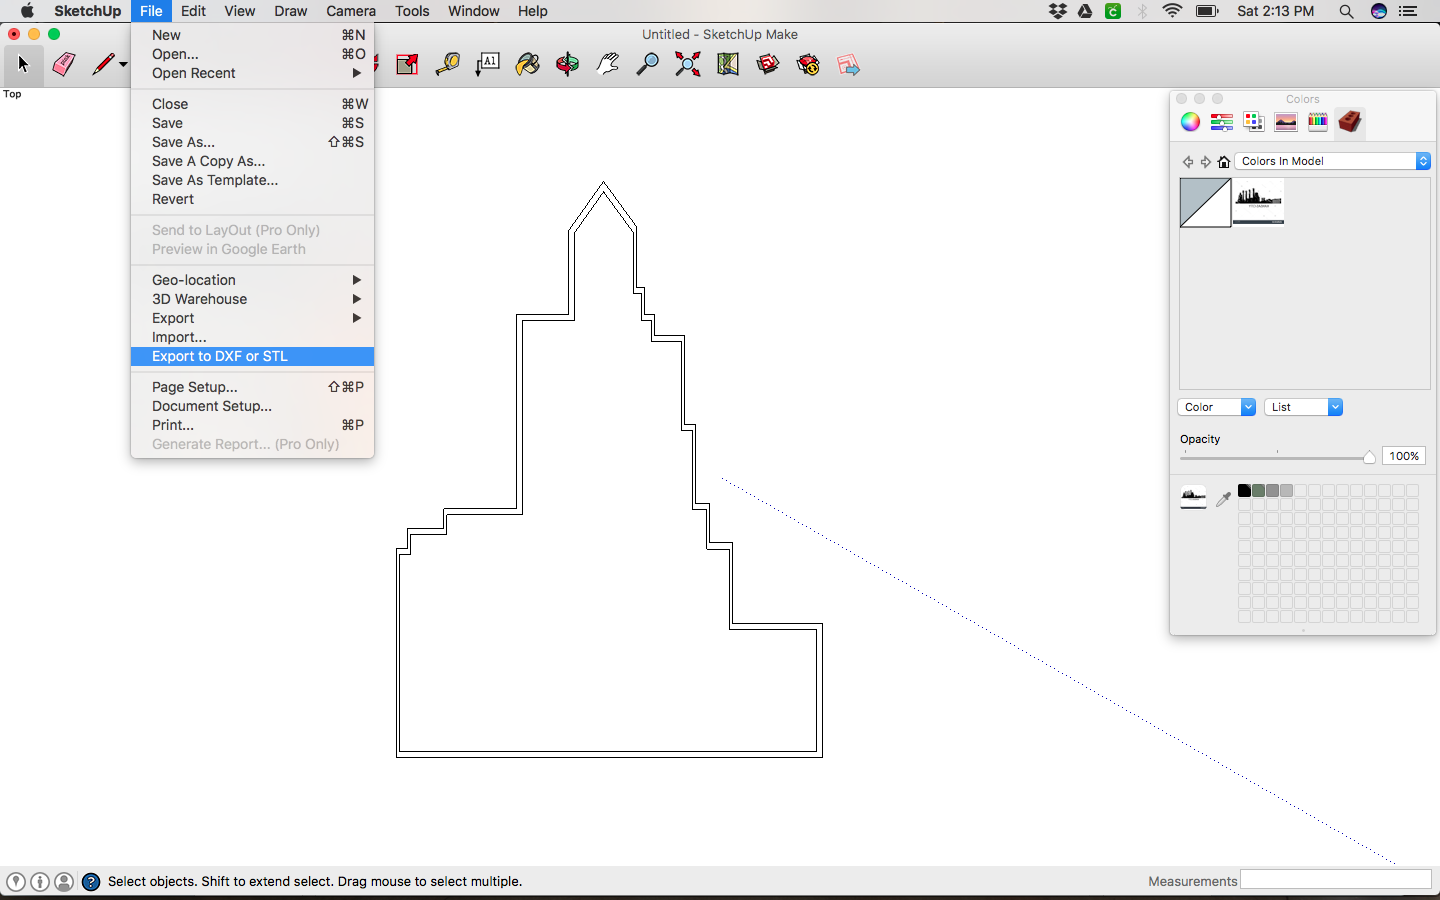
Task: Click the home In Model icon
Action: pos(1223,161)
